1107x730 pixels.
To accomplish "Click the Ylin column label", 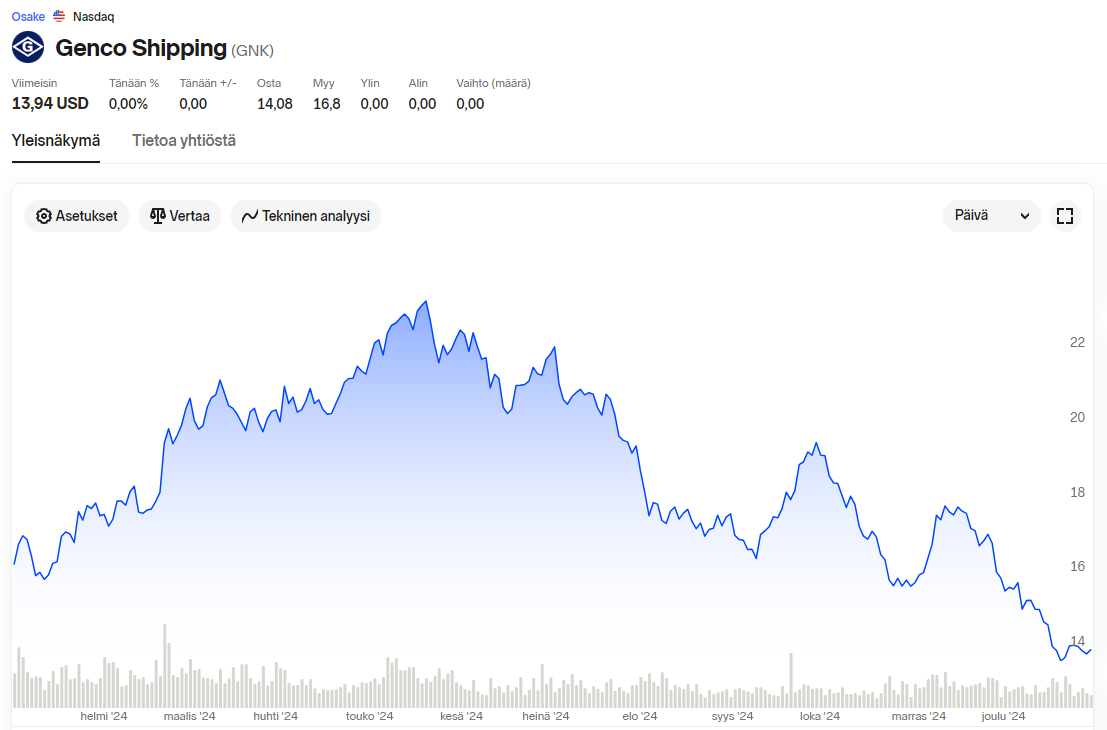I will (x=370, y=83).
